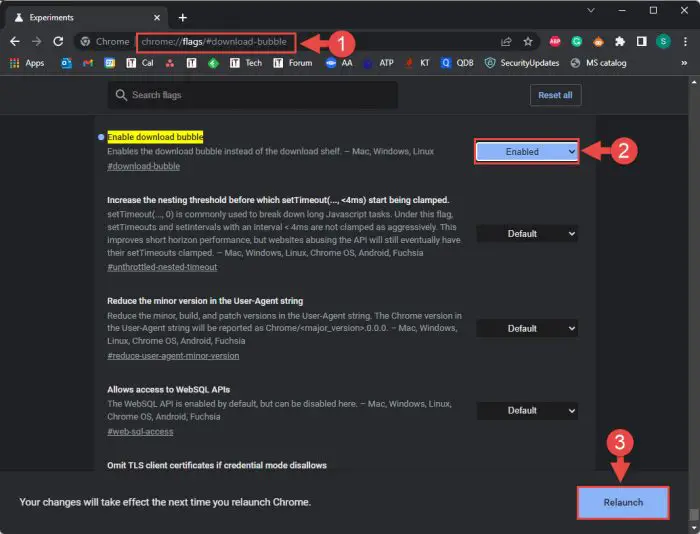Close the Experiments tab
The height and width of the screenshot is (534, 700).
click(157, 17)
